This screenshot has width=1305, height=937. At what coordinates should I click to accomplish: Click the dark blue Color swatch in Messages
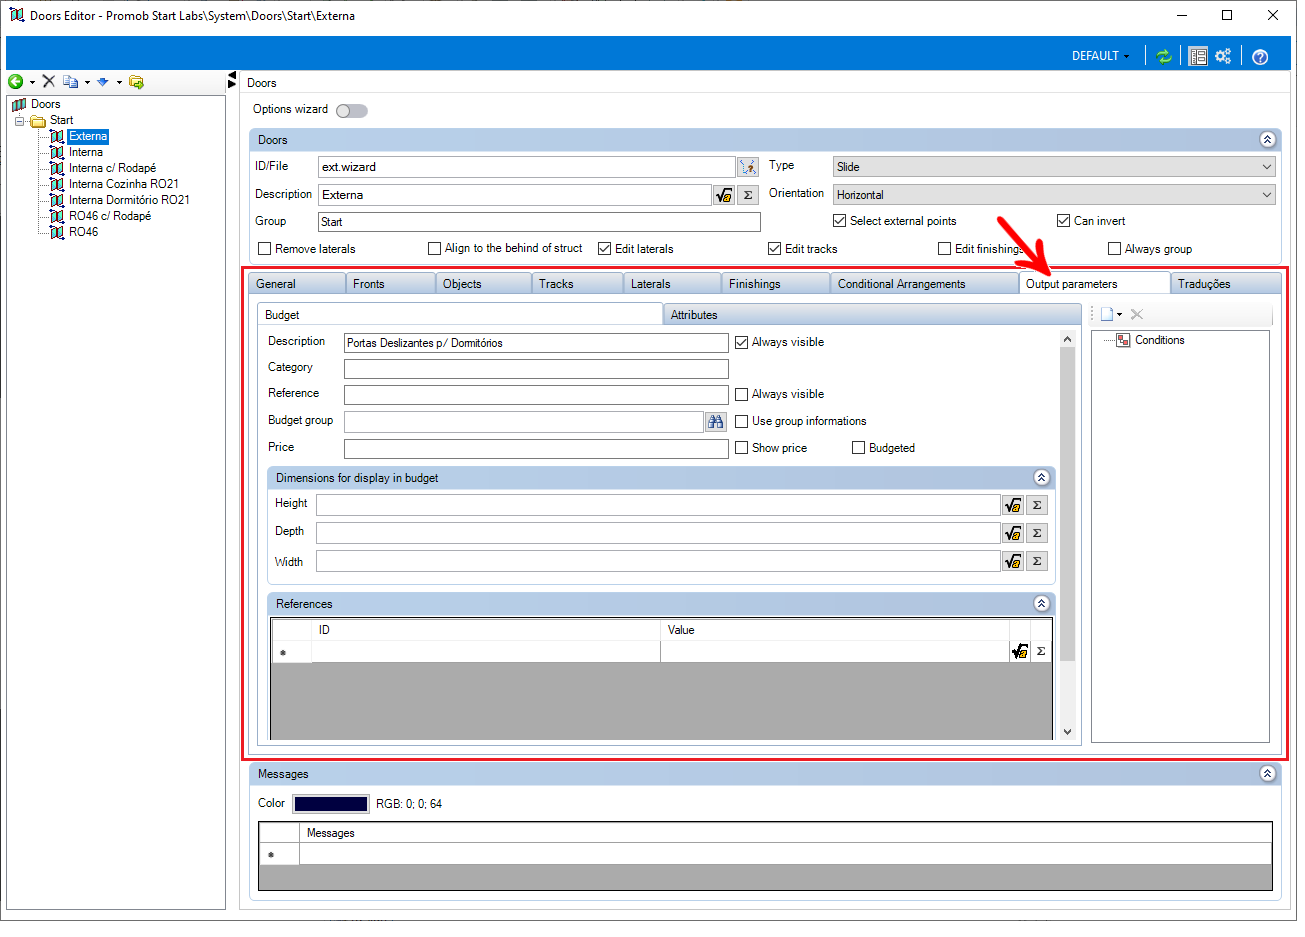[x=331, y=804]
